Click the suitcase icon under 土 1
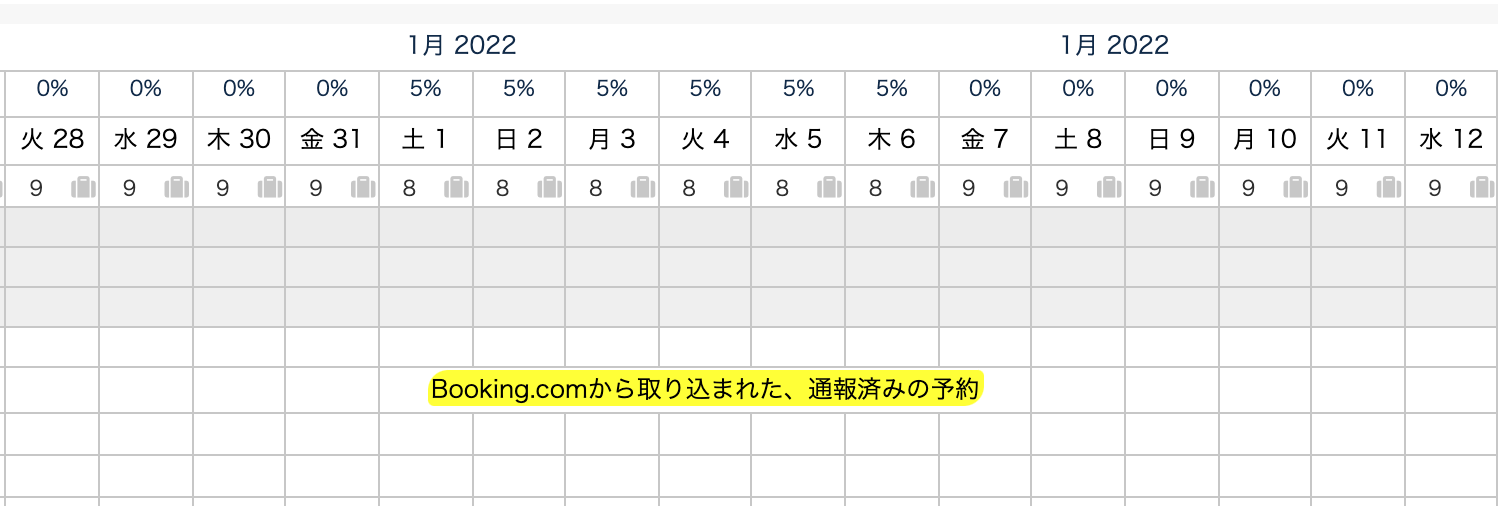The image size is (1498, 506). click(x=456, y=188)
